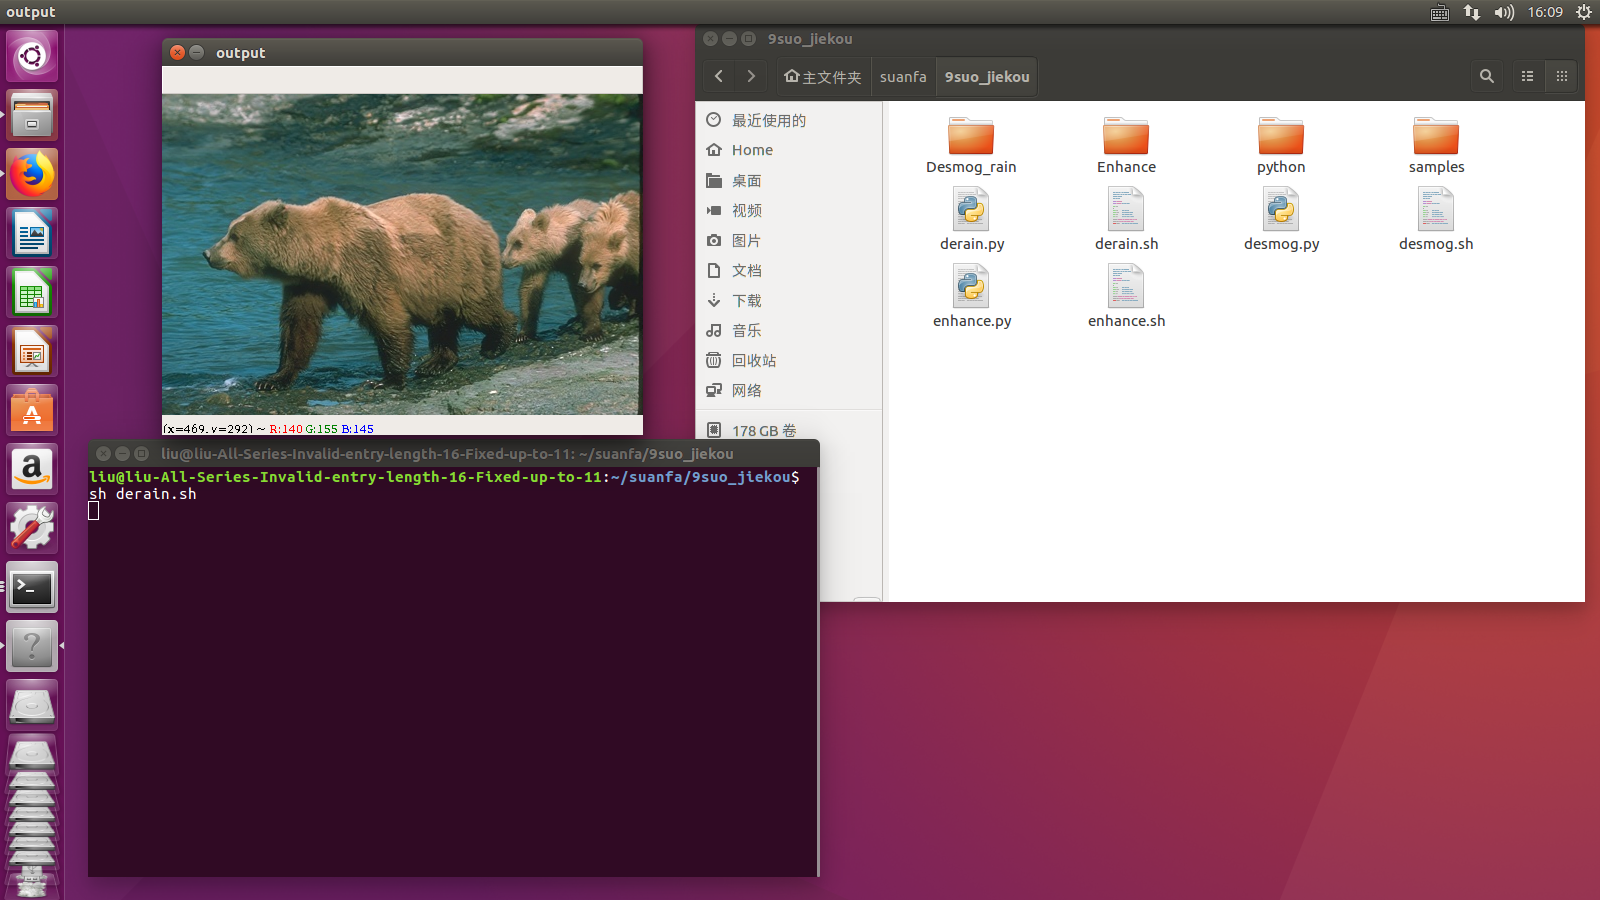Go back in the file manager
1600x900 pixels.
[719, 76]
